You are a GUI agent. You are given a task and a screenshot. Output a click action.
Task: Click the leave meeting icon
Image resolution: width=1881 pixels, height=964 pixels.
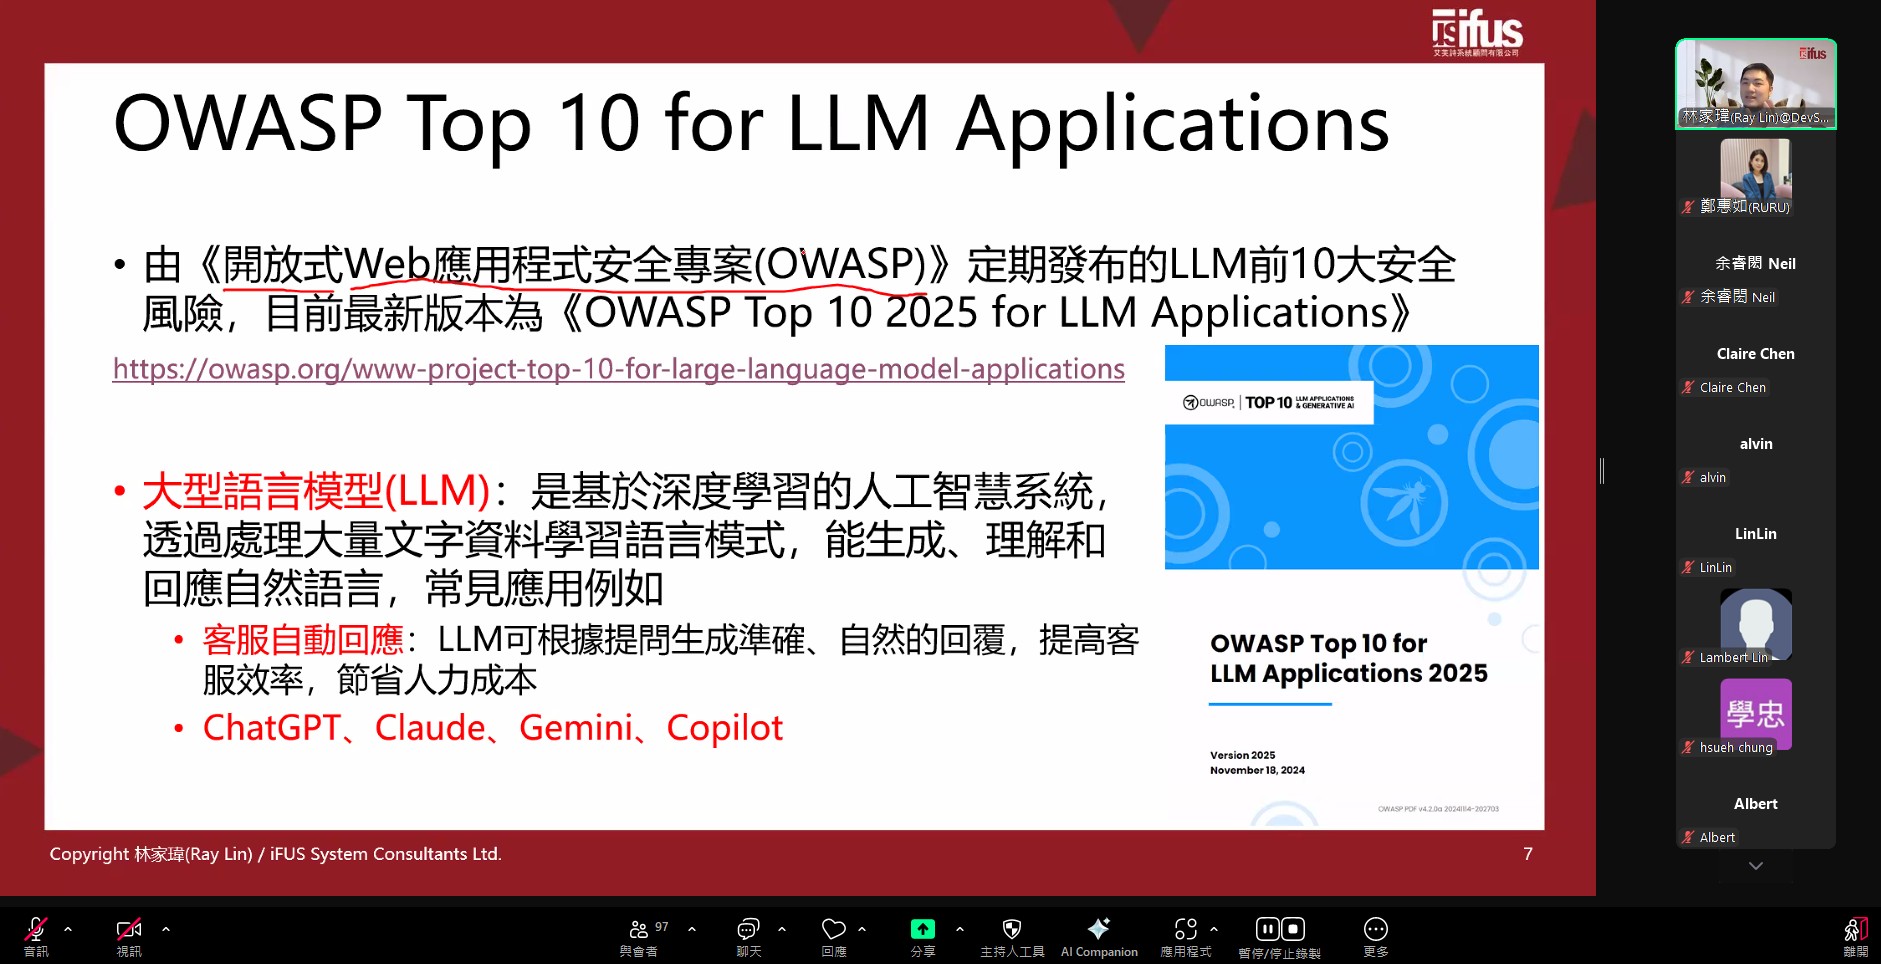coord(1855,930)
